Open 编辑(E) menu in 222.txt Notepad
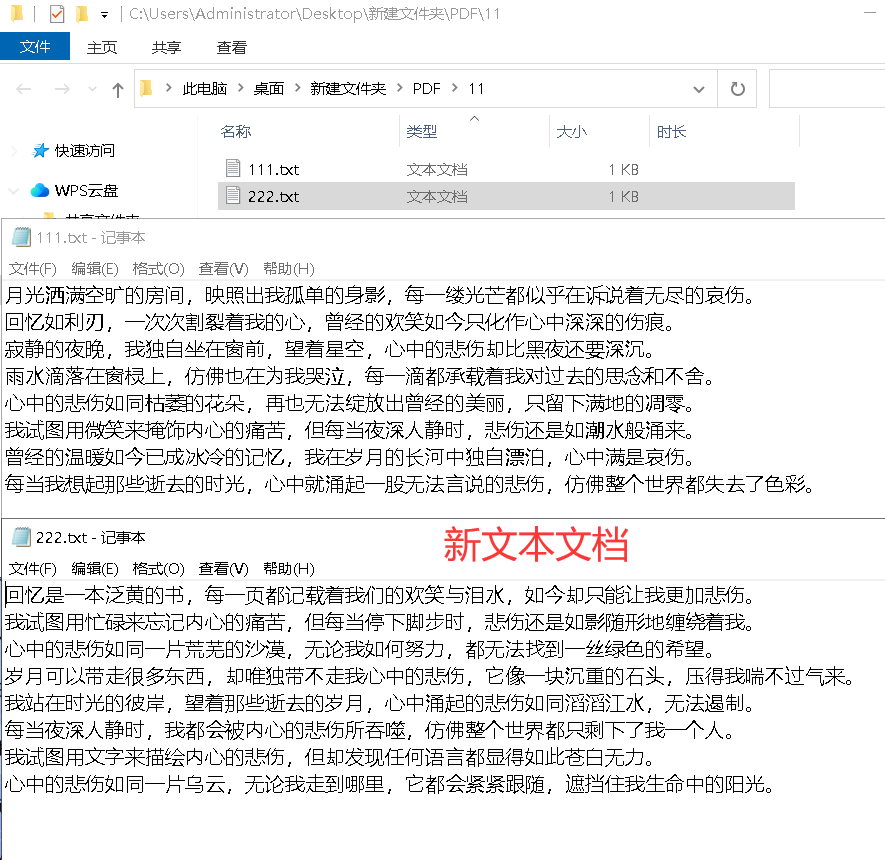885x860 pixels. pos(95,568)
